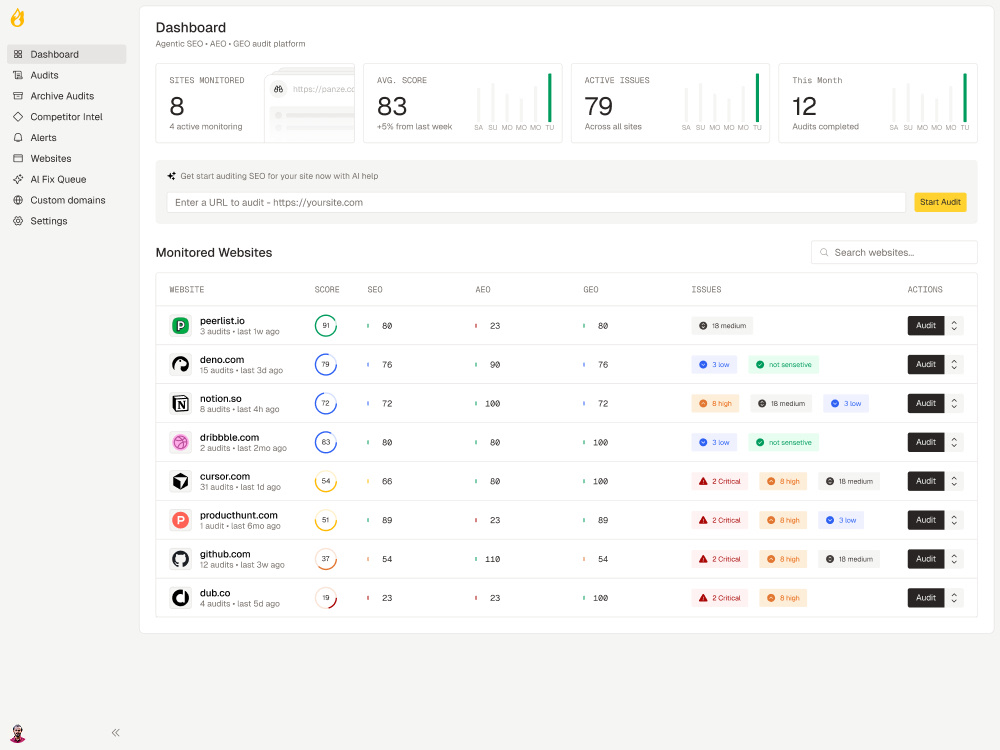Click the binoculars icon in Sites Monitored card
The height and width of the screenshot is (750, 1000).
coord(279,89)
